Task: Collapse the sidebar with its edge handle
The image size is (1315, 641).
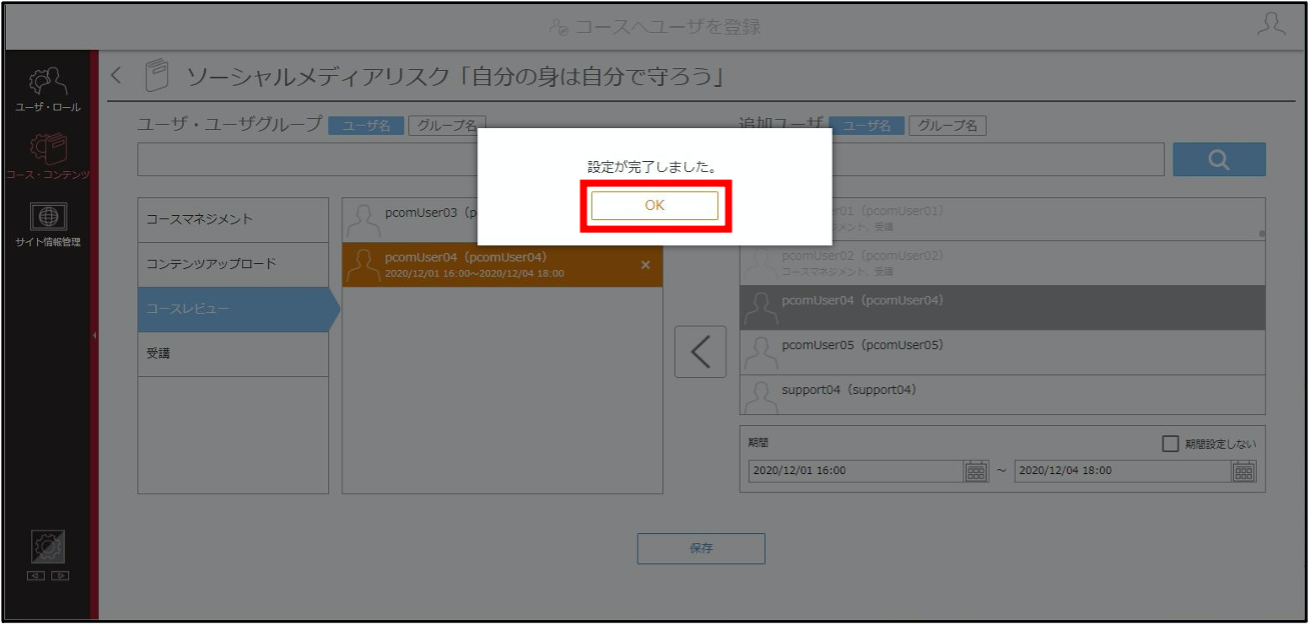Action: tap(94, 335)
